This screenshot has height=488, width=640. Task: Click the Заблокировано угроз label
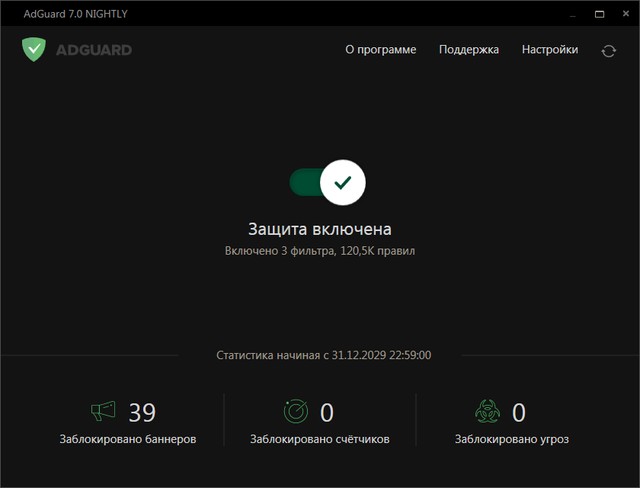coord(512,439)
